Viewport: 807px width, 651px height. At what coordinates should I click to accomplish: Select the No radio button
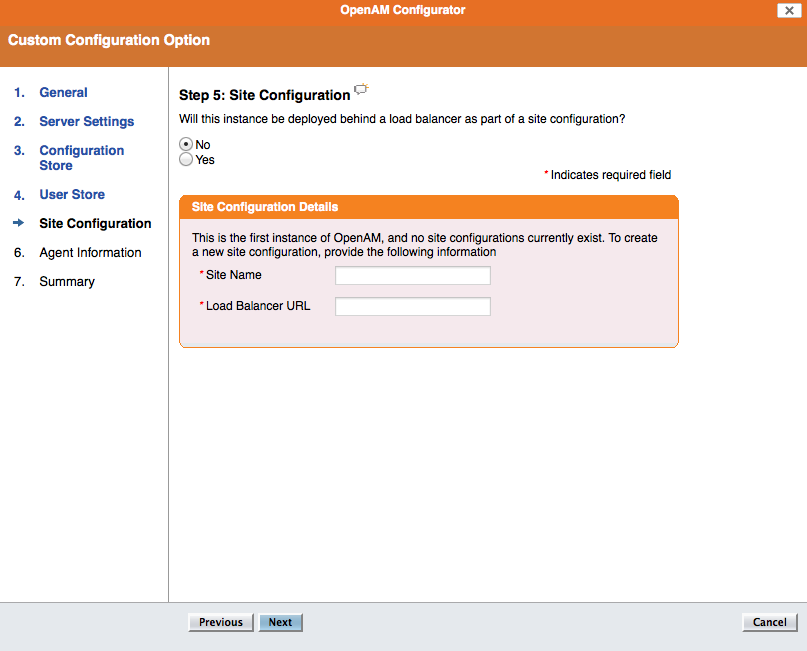coord(186,145)
